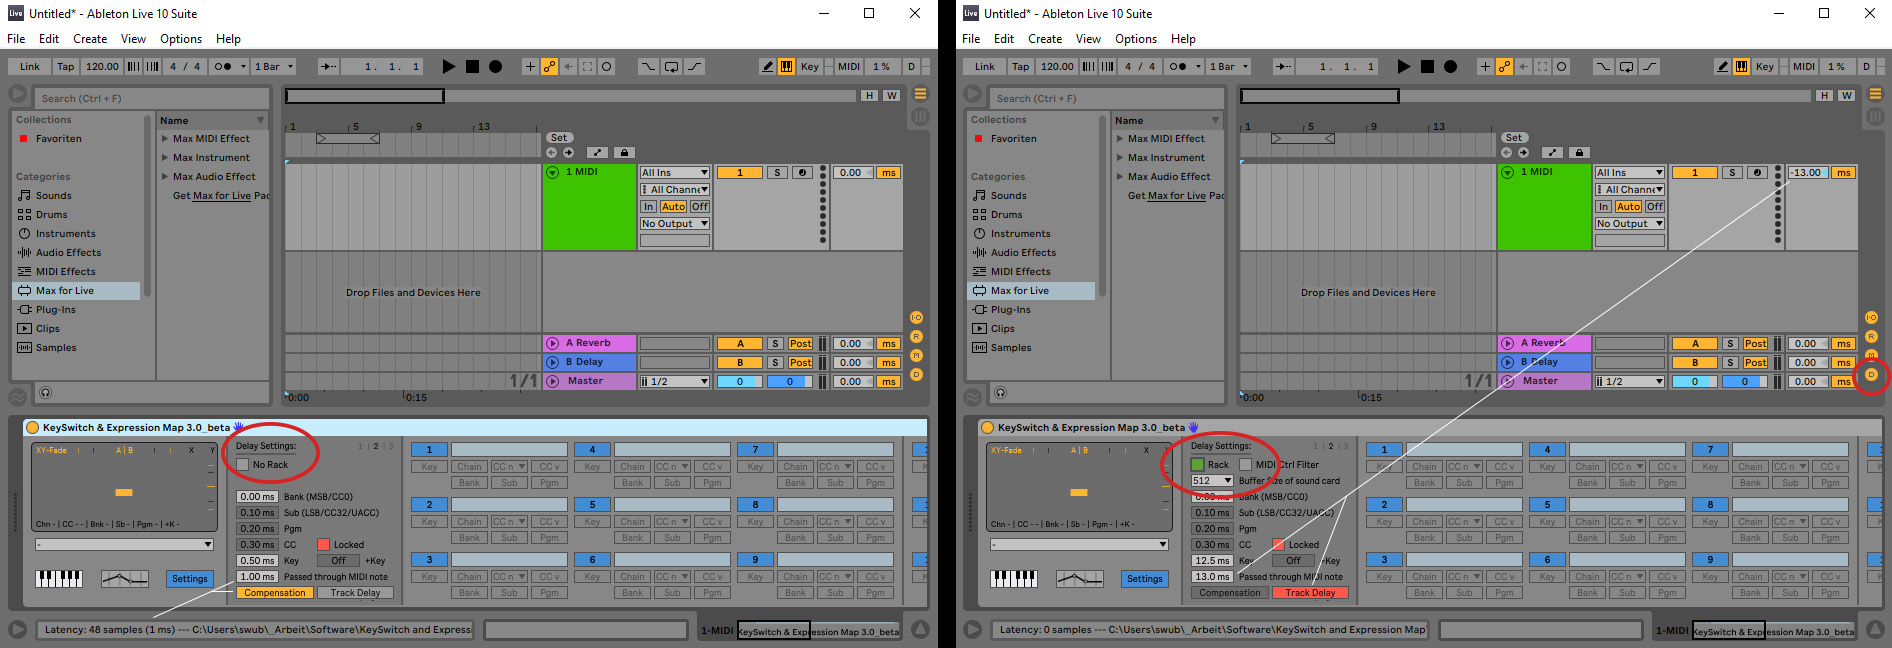This screenshot has height=648, width=1892.
Task: Click Tap tempo button in left window
Action: click(65, 67)
